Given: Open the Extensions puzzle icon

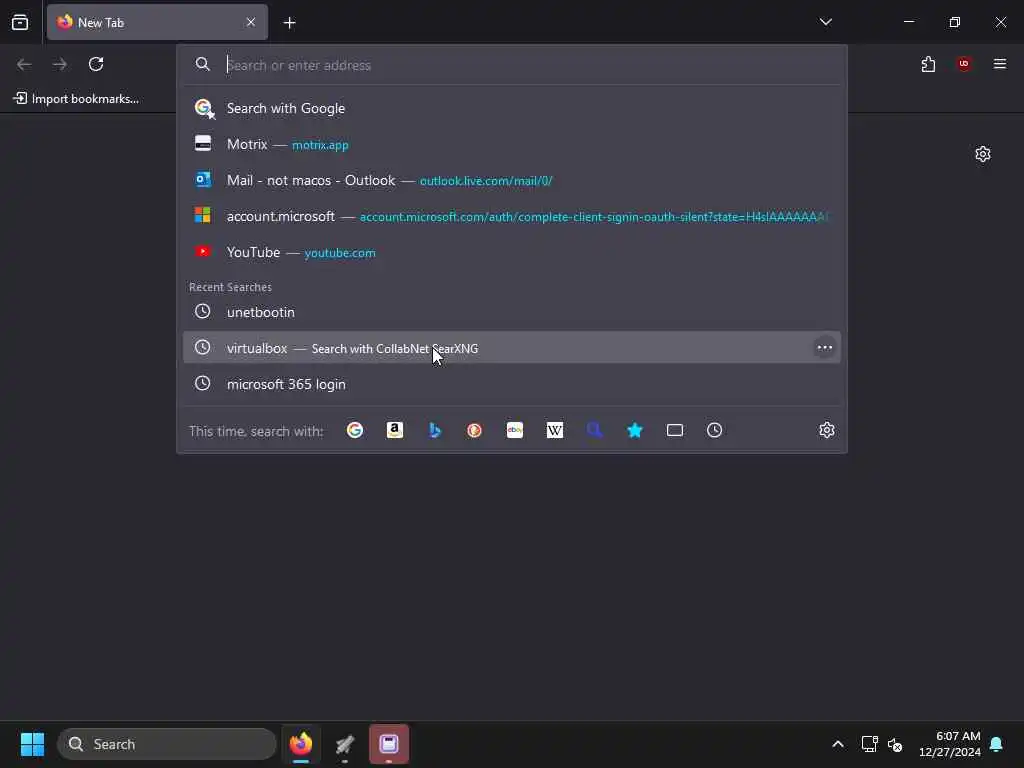Looking at the screenshot, I should coord(928,64).
